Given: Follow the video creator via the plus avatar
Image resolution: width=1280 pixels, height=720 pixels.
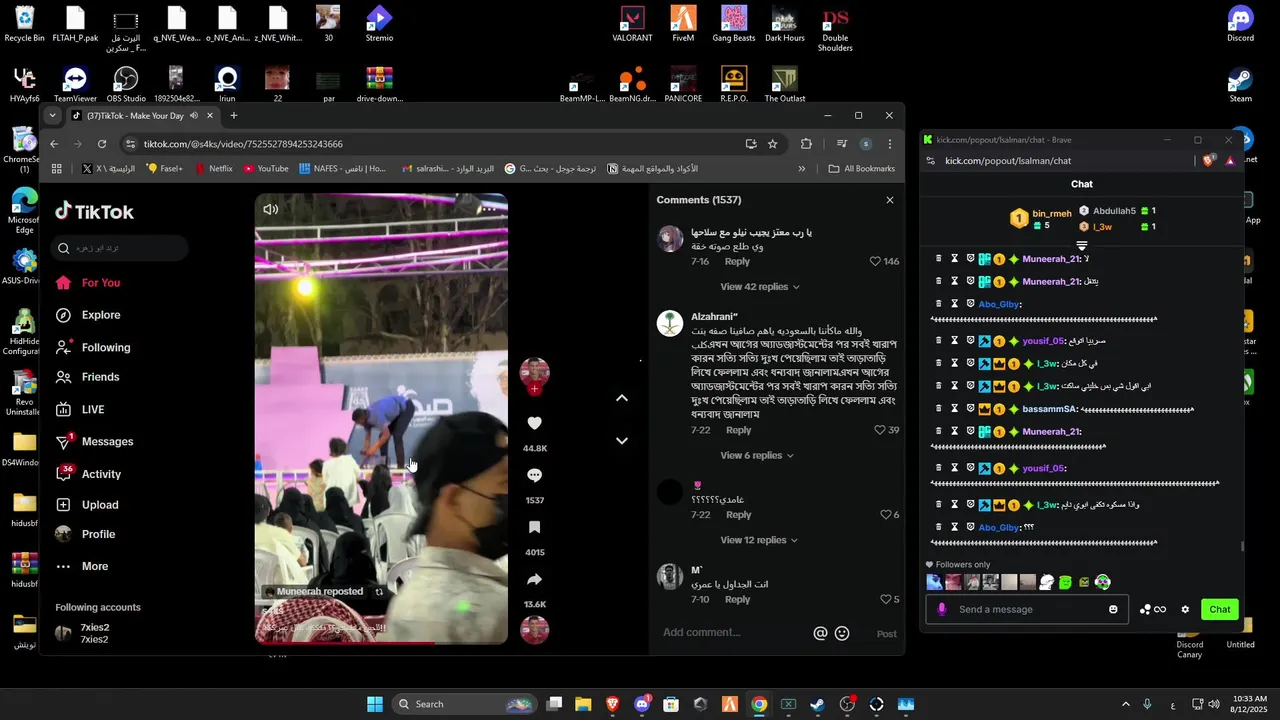Looking at the screenshot, I should pyautogui.click(x=534, y=389).
